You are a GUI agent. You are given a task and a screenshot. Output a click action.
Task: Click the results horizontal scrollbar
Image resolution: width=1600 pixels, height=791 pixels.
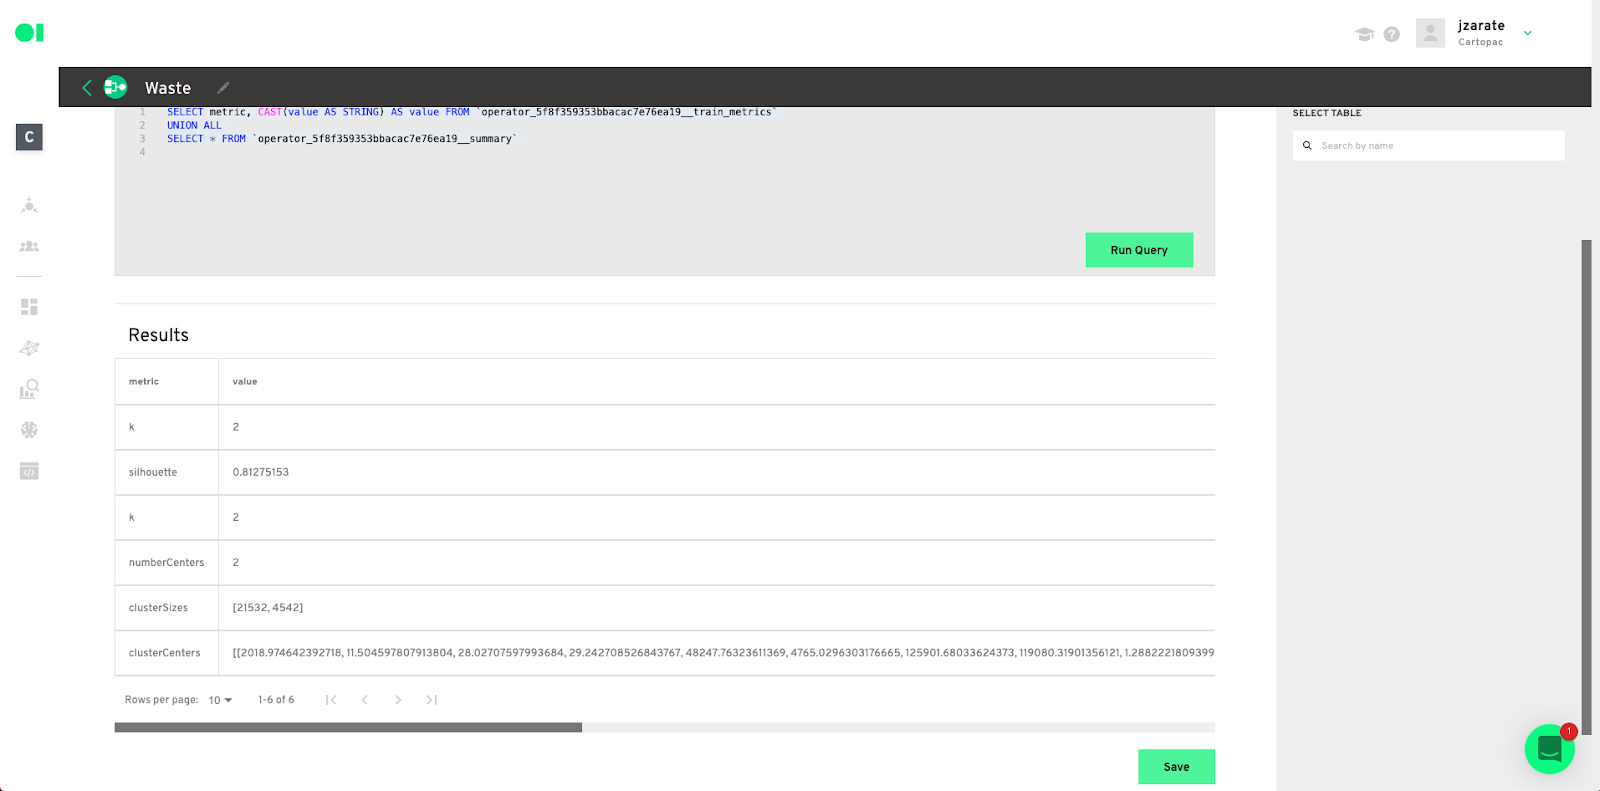pyautogui.click(x=348, y=728)
